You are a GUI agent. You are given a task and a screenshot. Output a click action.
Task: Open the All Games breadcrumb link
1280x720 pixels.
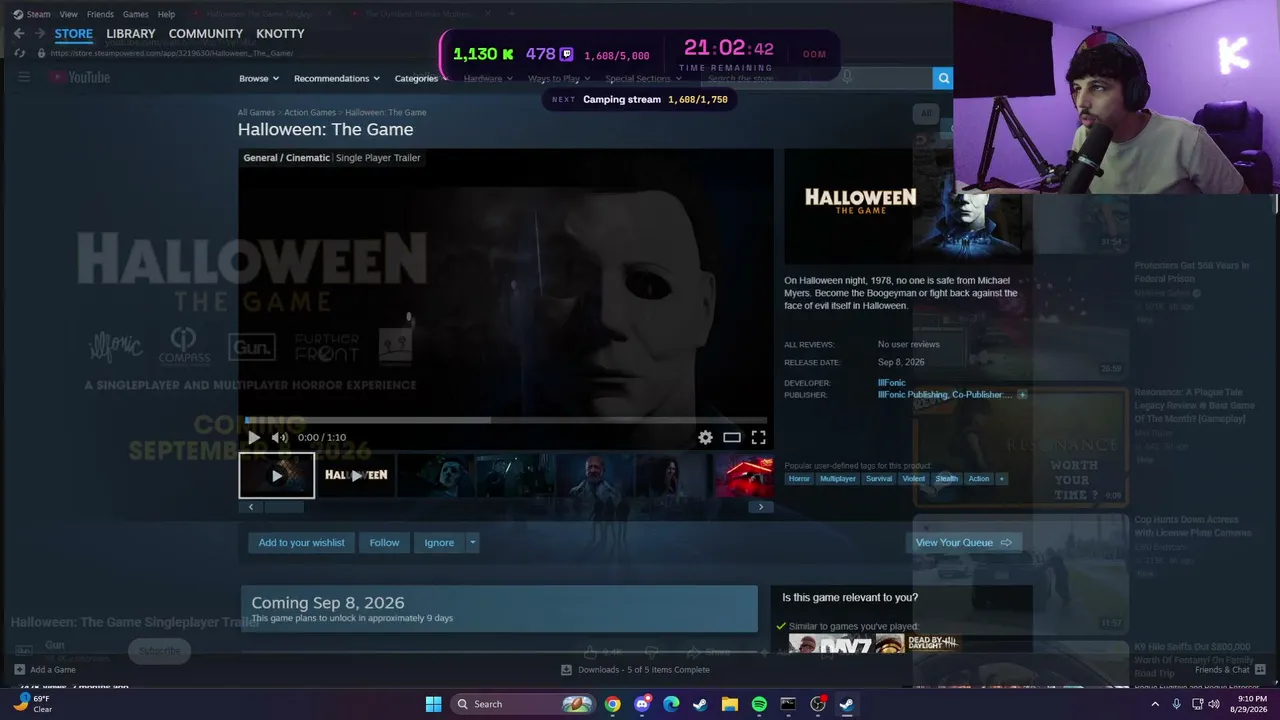click(x=256, y=113)
